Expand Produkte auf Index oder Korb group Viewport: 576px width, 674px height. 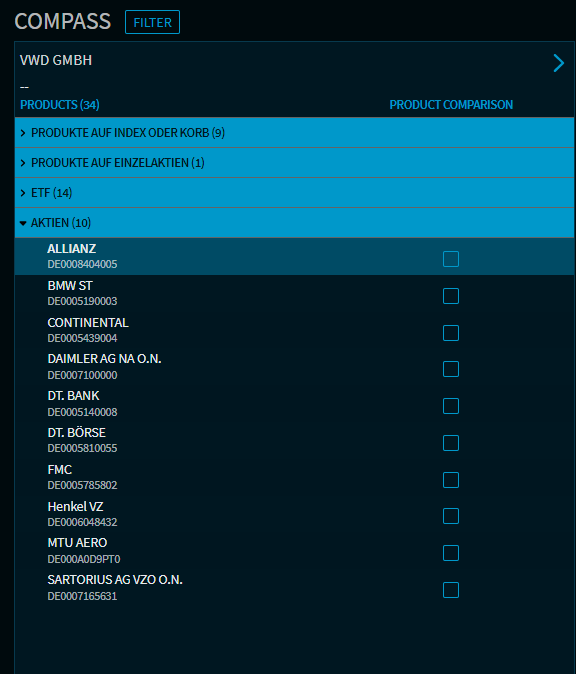click(294, 133)
